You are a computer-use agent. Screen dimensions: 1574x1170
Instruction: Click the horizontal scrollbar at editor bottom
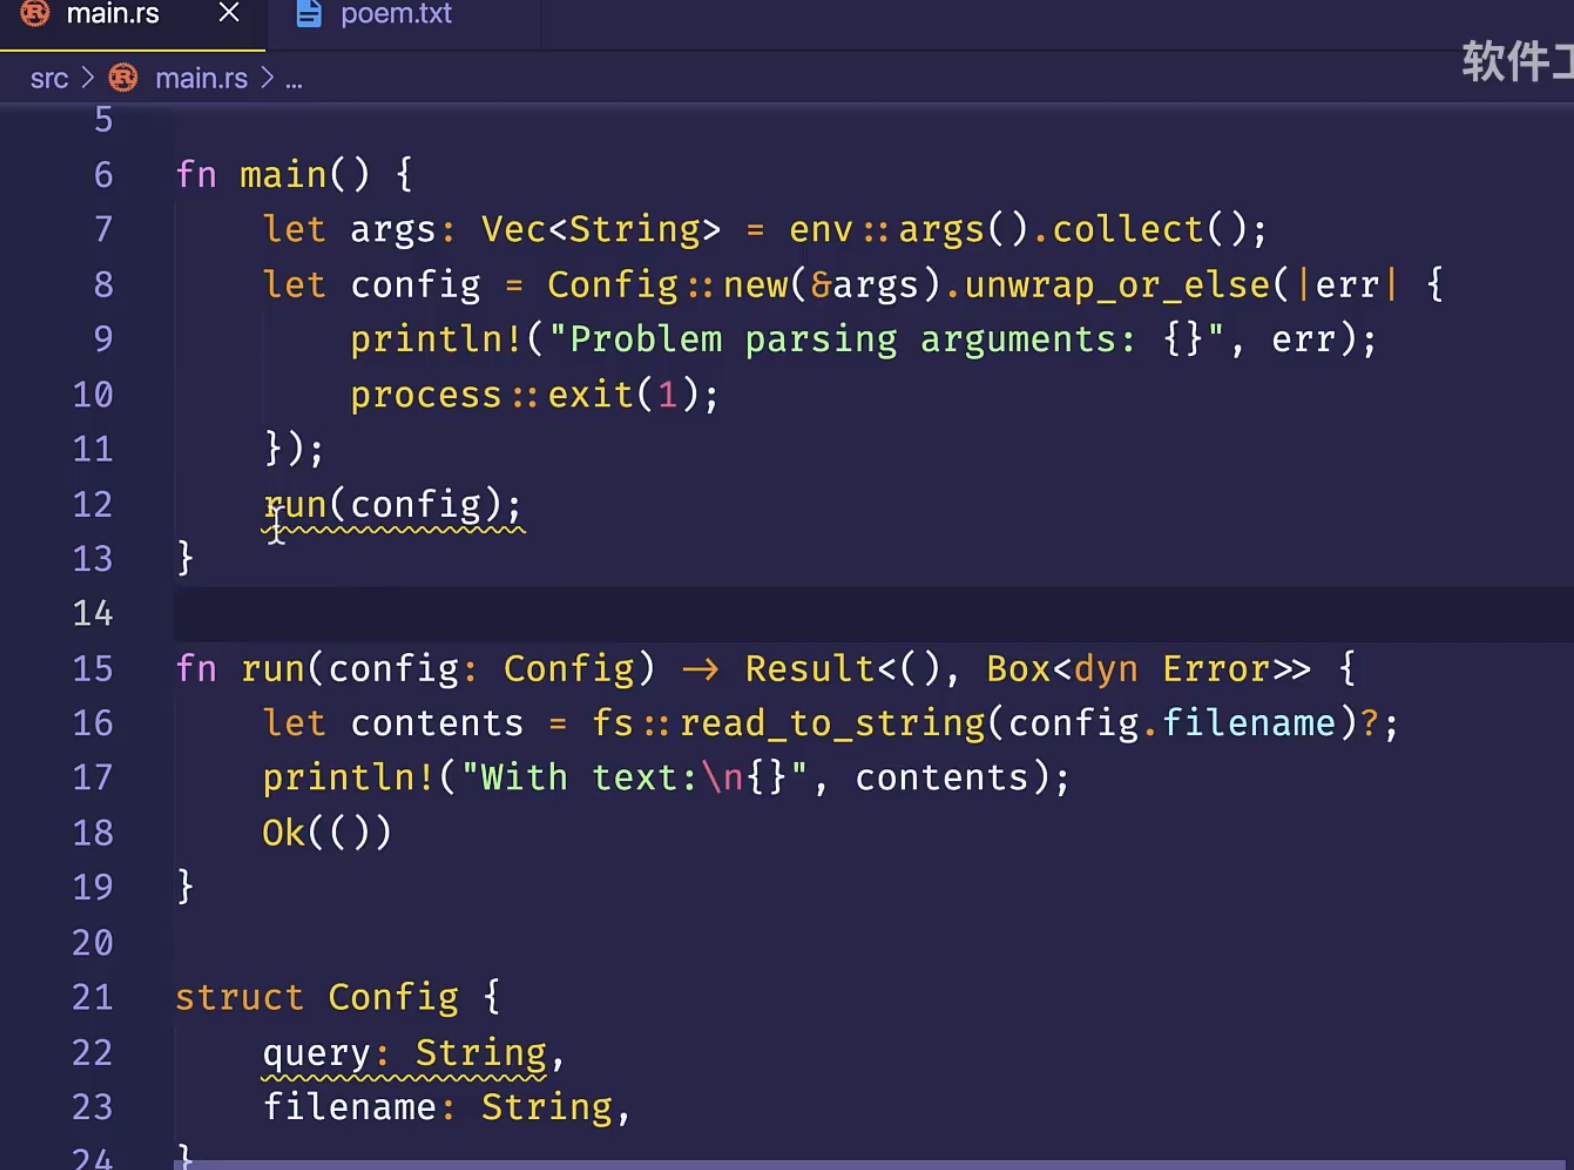coord(870,1164)
